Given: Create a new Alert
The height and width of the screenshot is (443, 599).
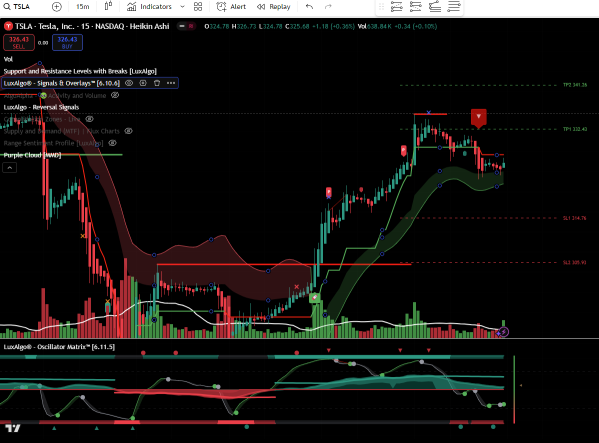Looking at the screenshot, I should point(231,6).
